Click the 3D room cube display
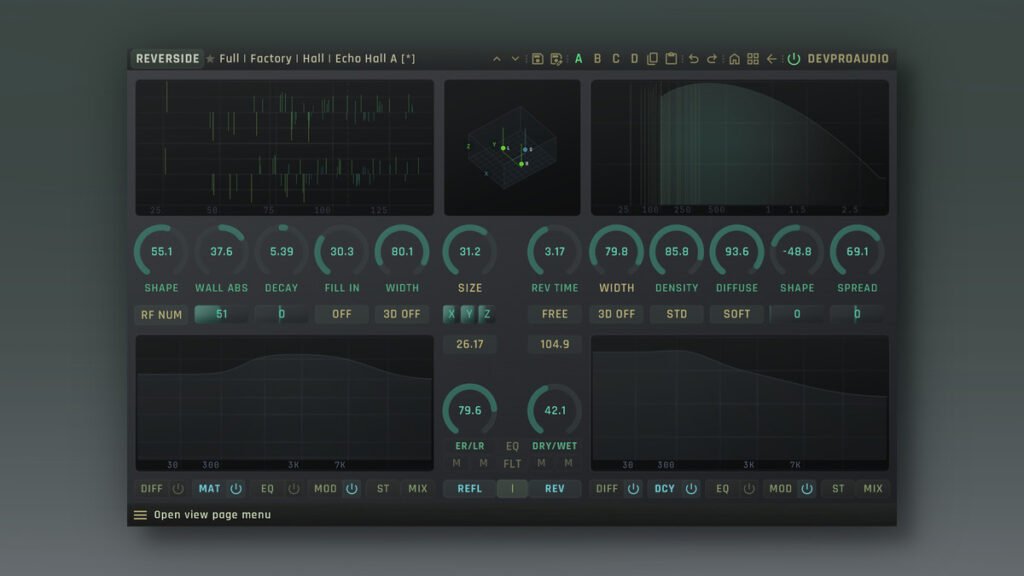 click(512, 148)
